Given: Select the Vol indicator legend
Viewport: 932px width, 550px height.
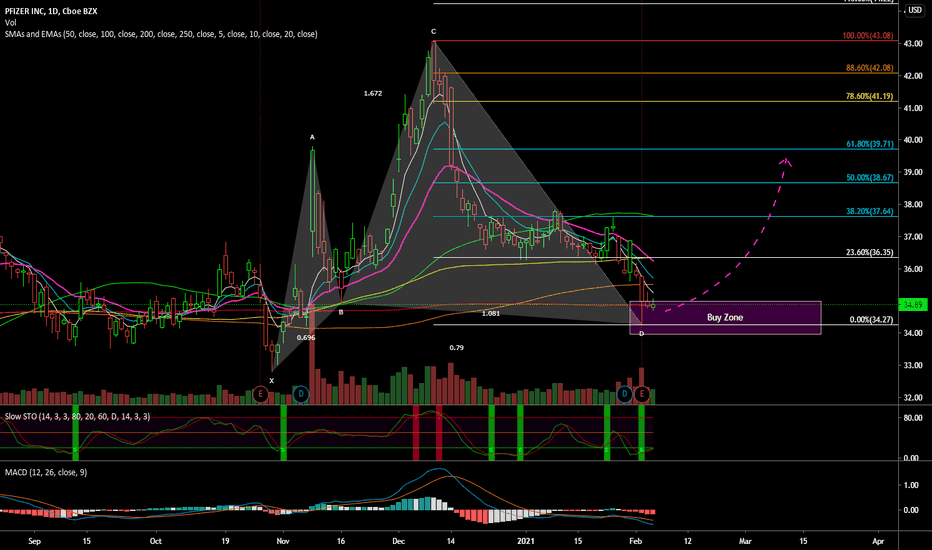Looking at the screenshot, I should [10, 23].
